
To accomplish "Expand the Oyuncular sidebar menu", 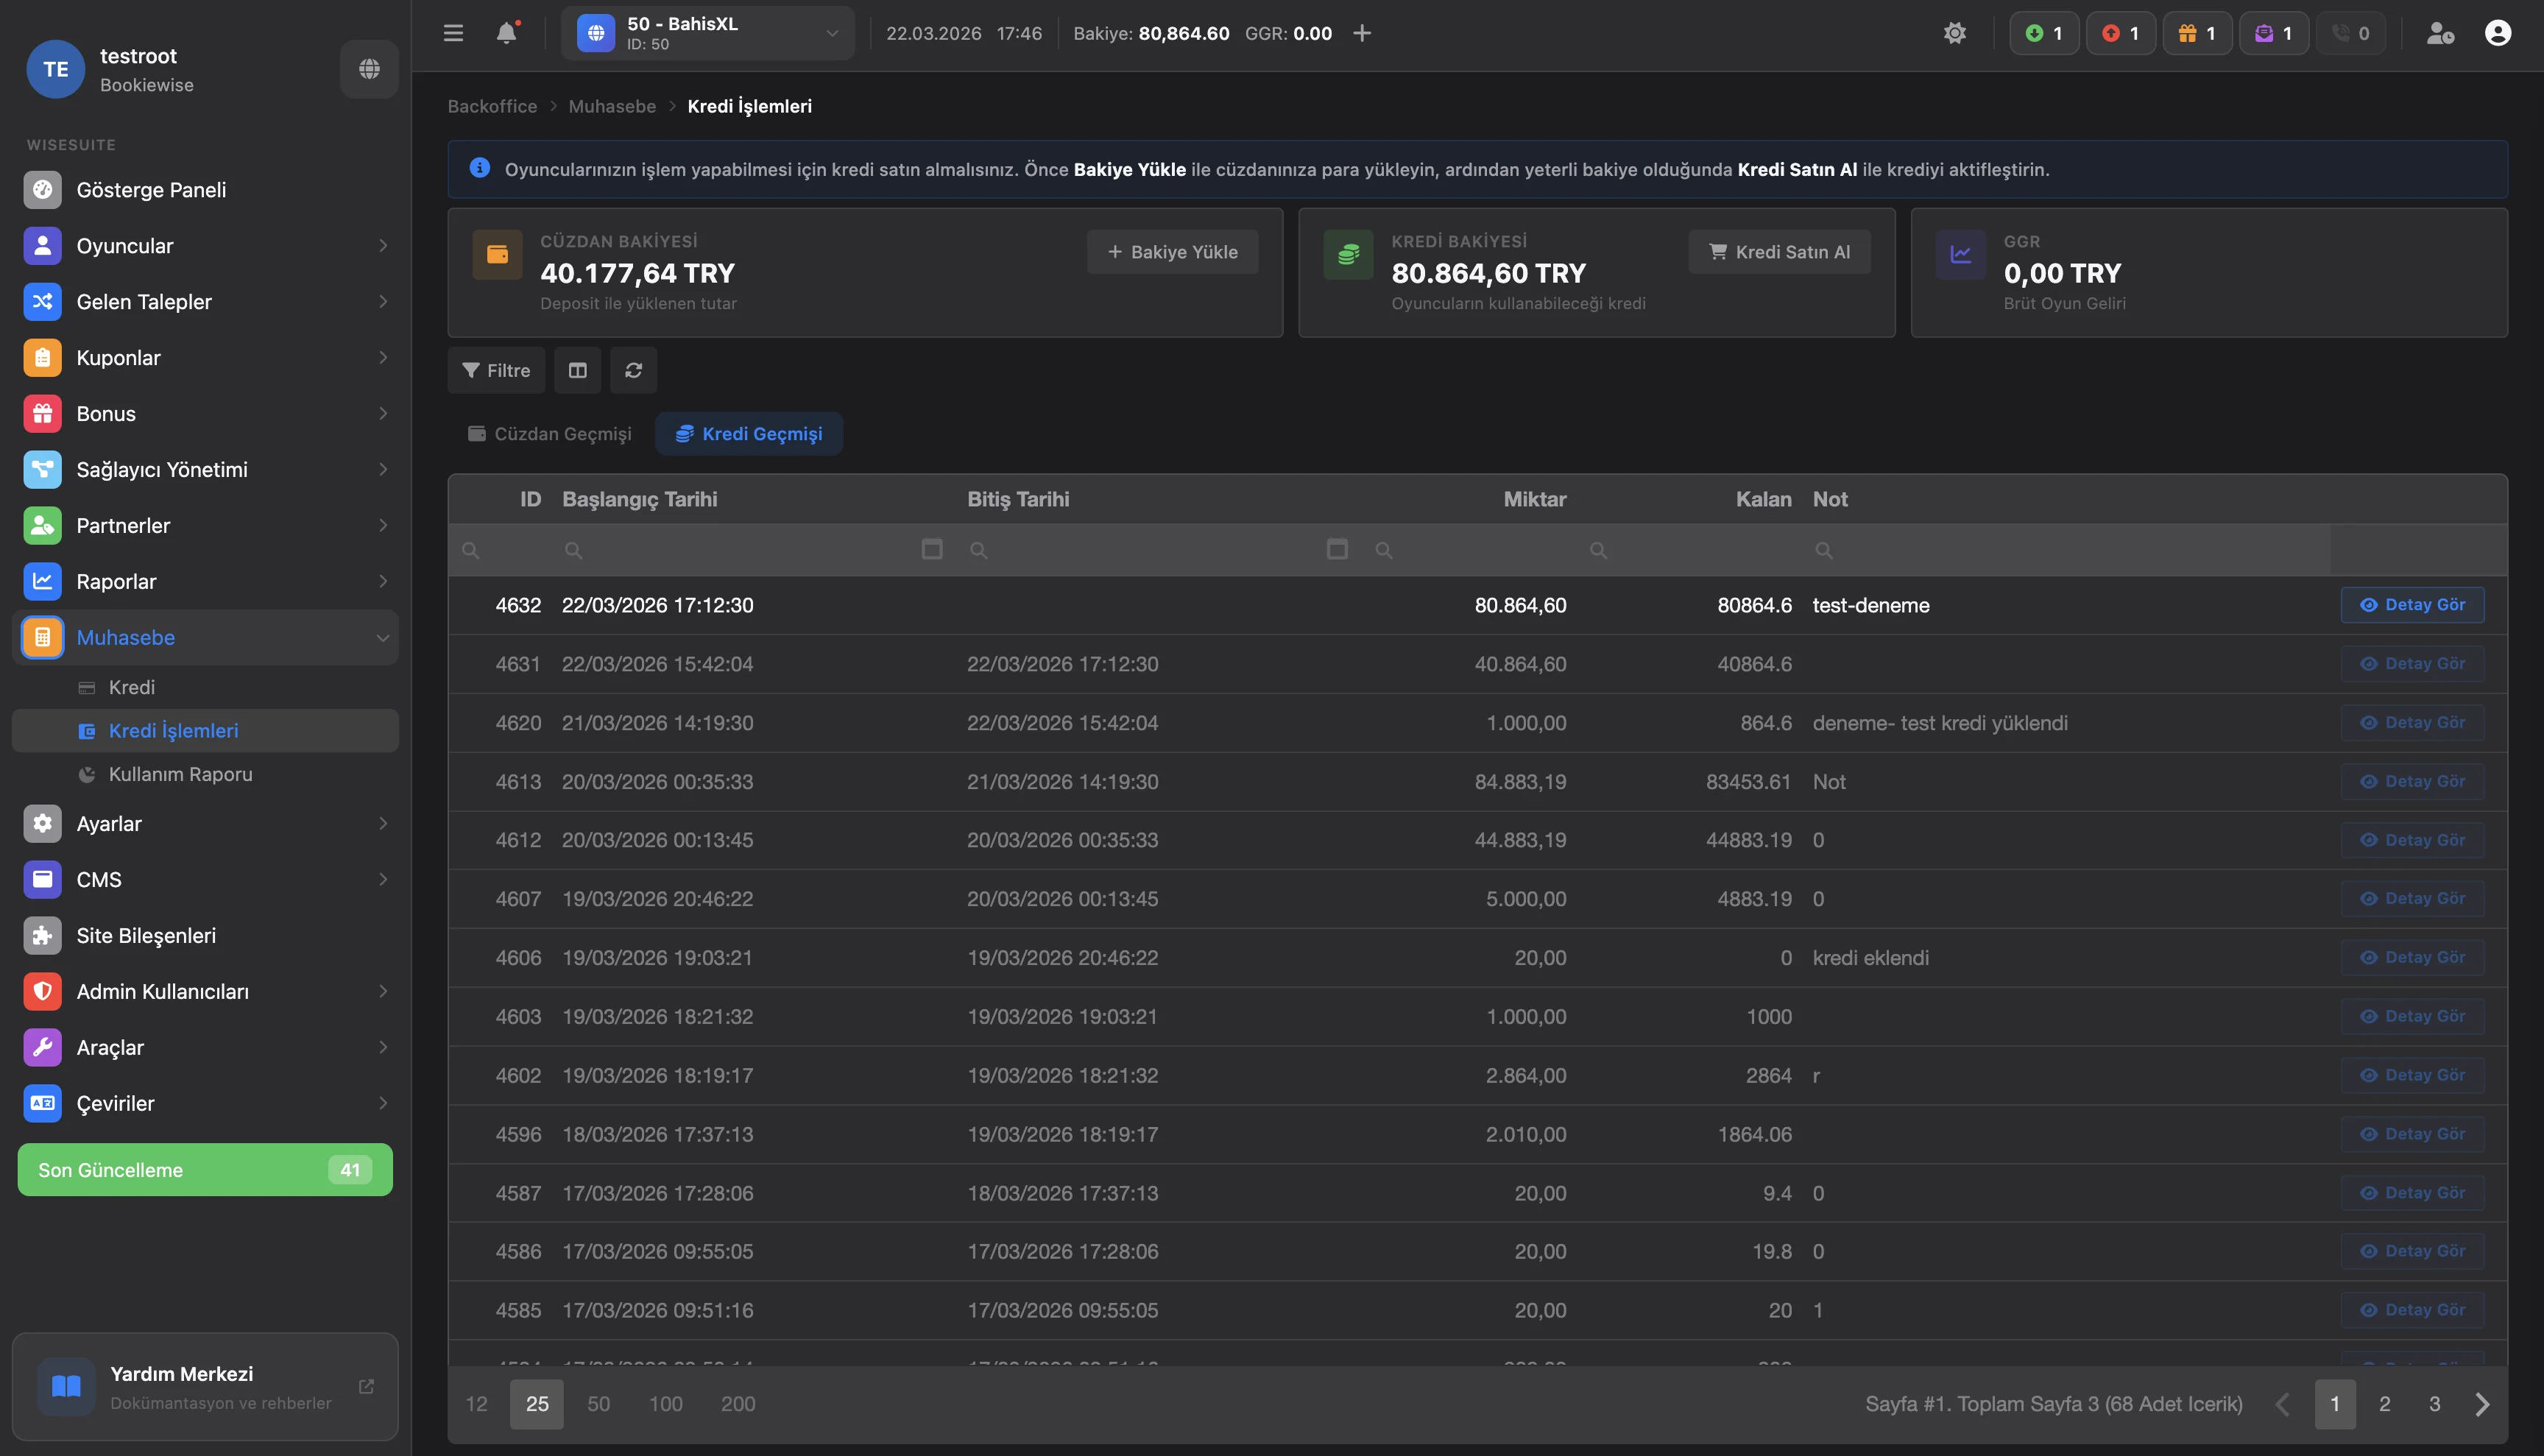I will (205, 246).
